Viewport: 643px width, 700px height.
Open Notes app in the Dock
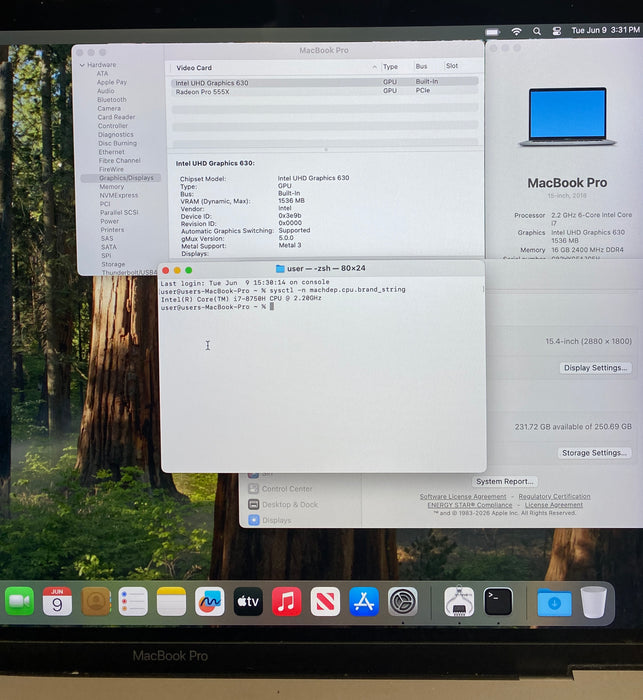coord(171,602)
